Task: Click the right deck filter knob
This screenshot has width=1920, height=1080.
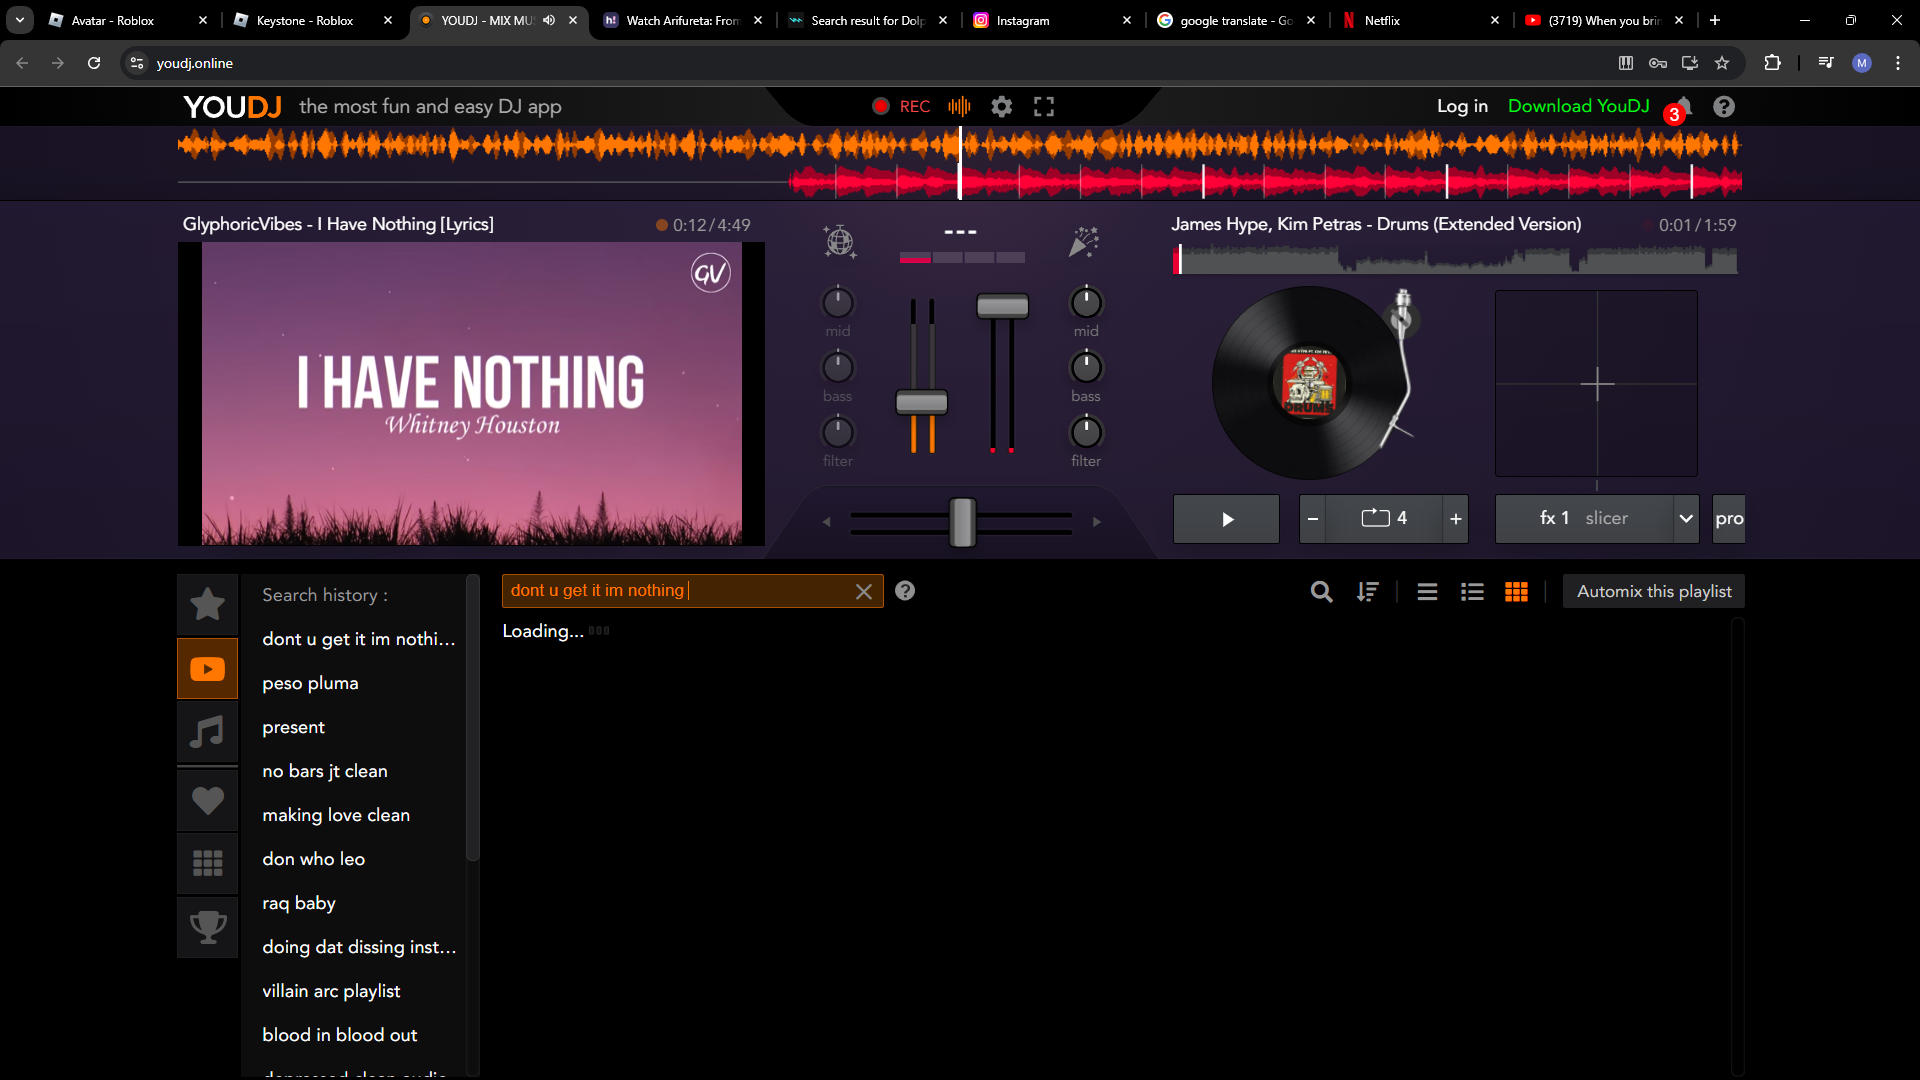Action: click(x=1086, y=432)
